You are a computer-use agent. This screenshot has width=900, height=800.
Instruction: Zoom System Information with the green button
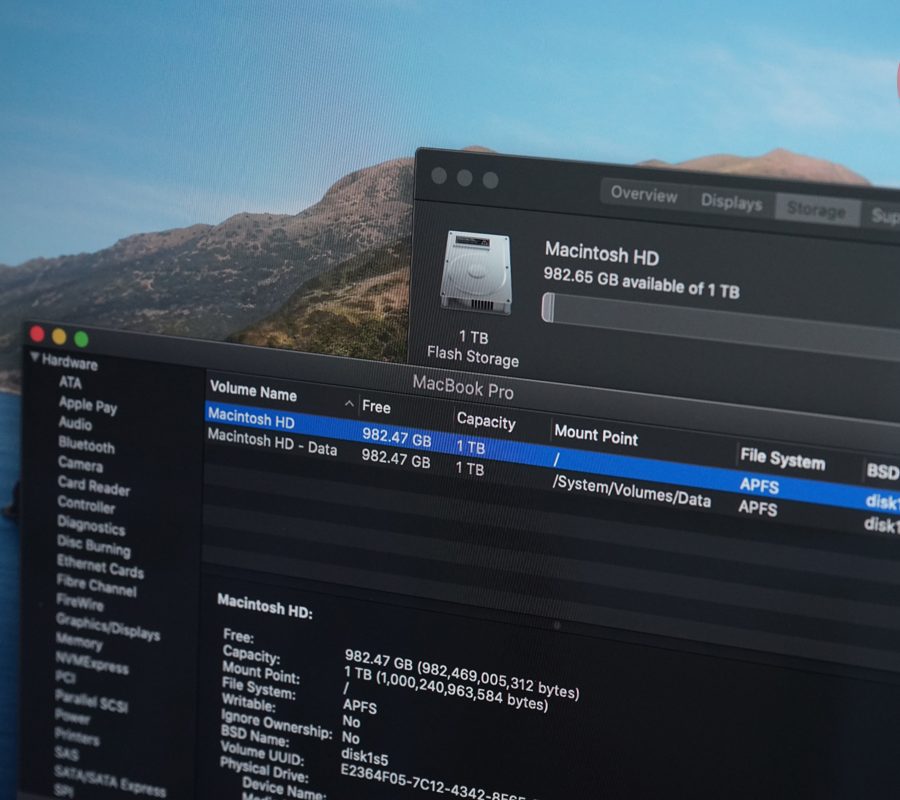click(x=82, y=339)
